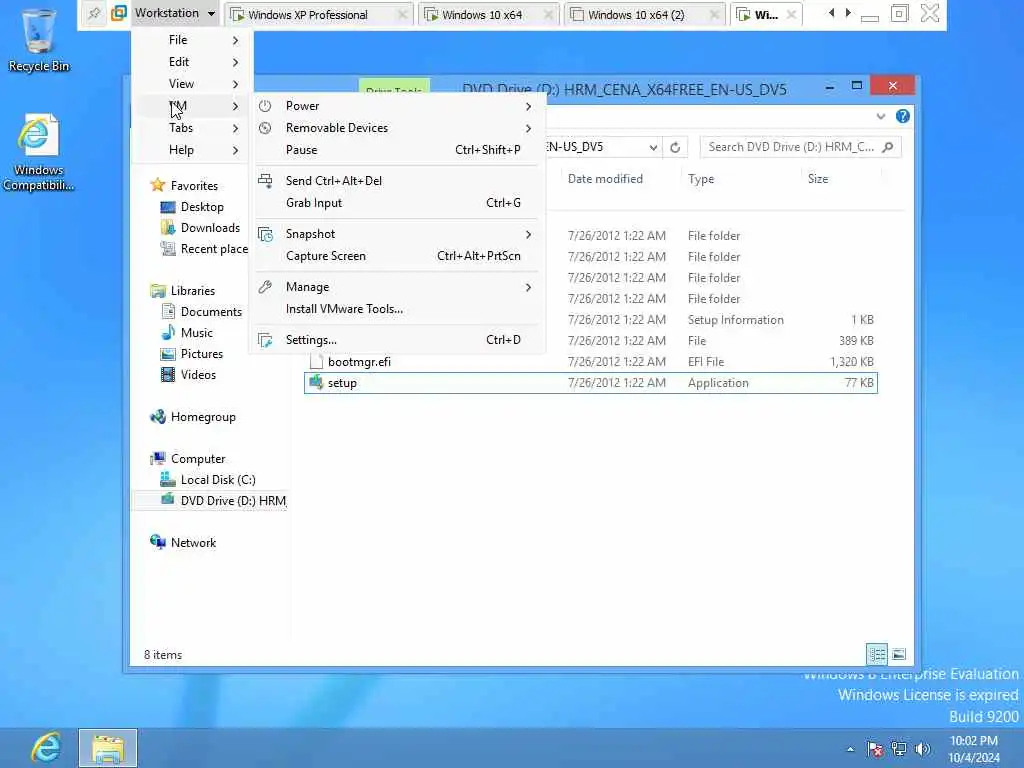Click the Snapshot clock icon
1024x768 pixels.
click(x=264, y=234)
